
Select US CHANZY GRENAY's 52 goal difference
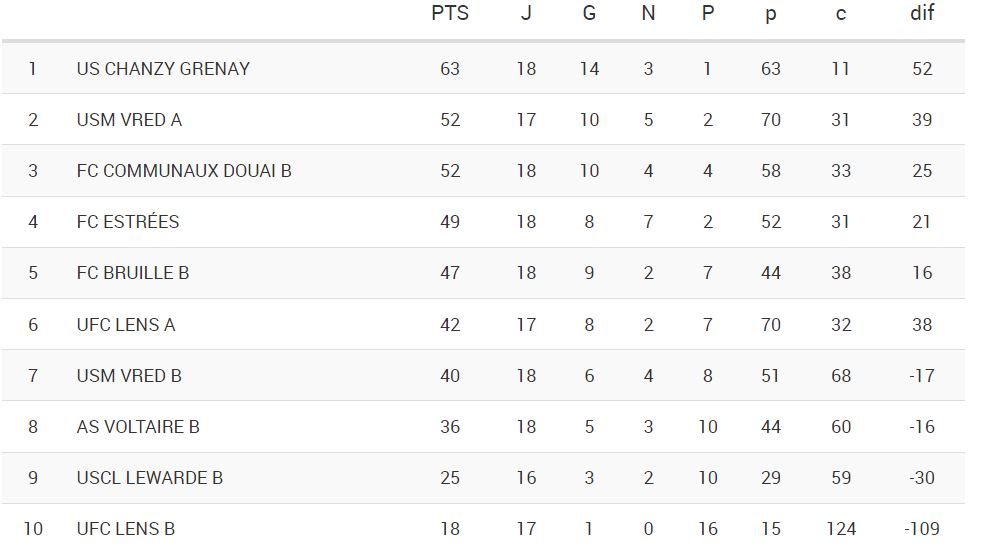tap(921, 69)
